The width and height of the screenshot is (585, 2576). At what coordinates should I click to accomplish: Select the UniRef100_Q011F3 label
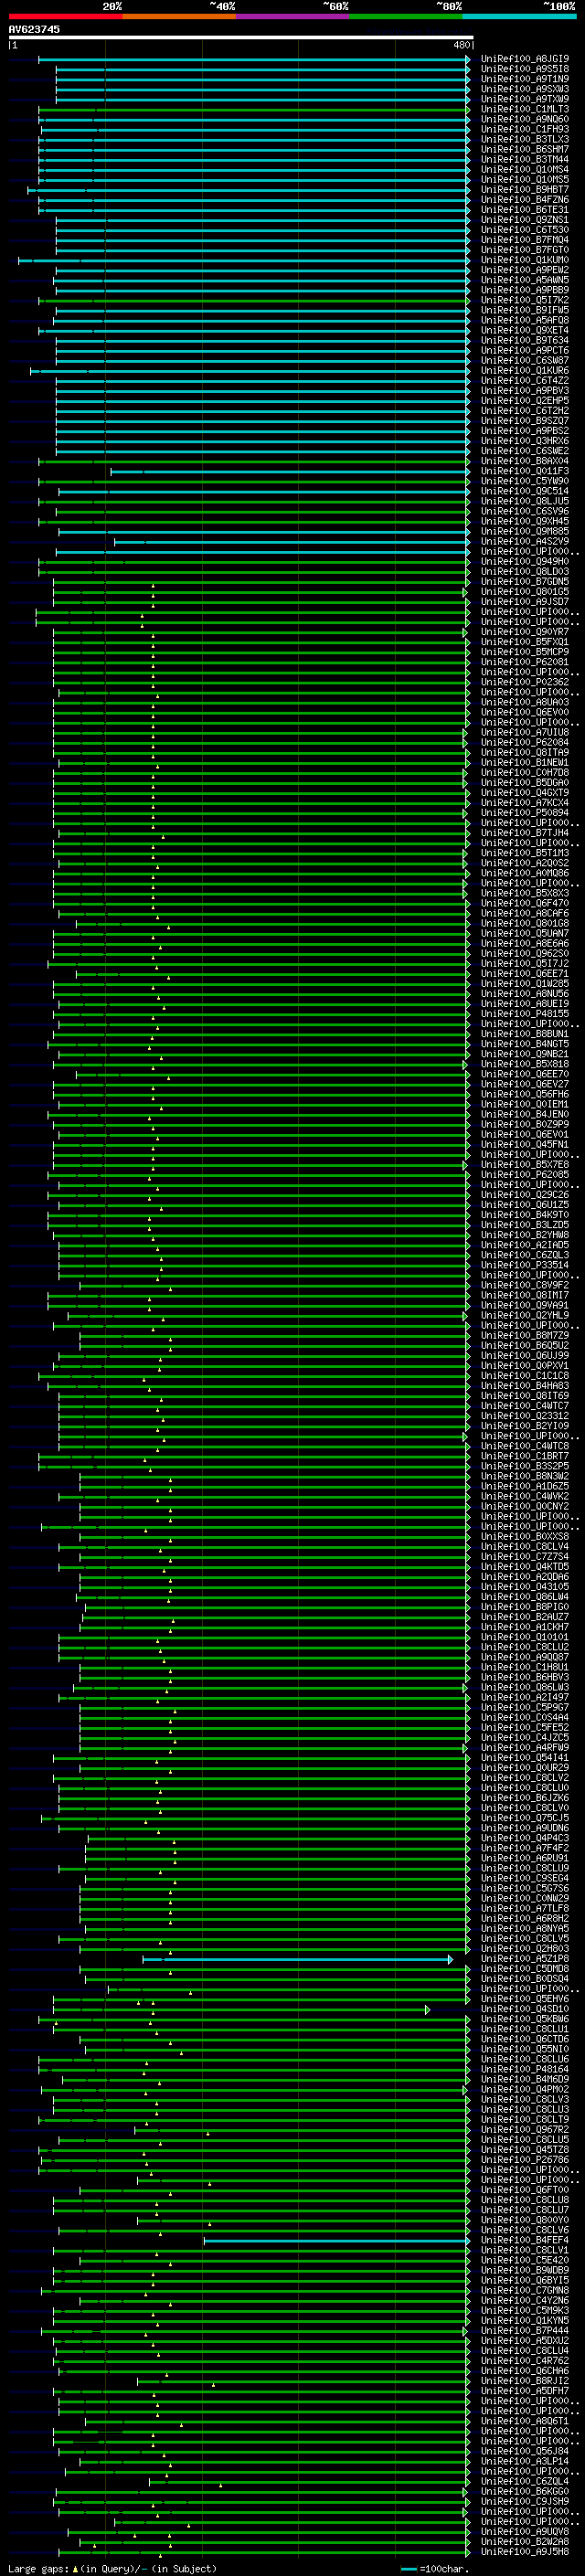pyautogui.click(x=525, y=471)
